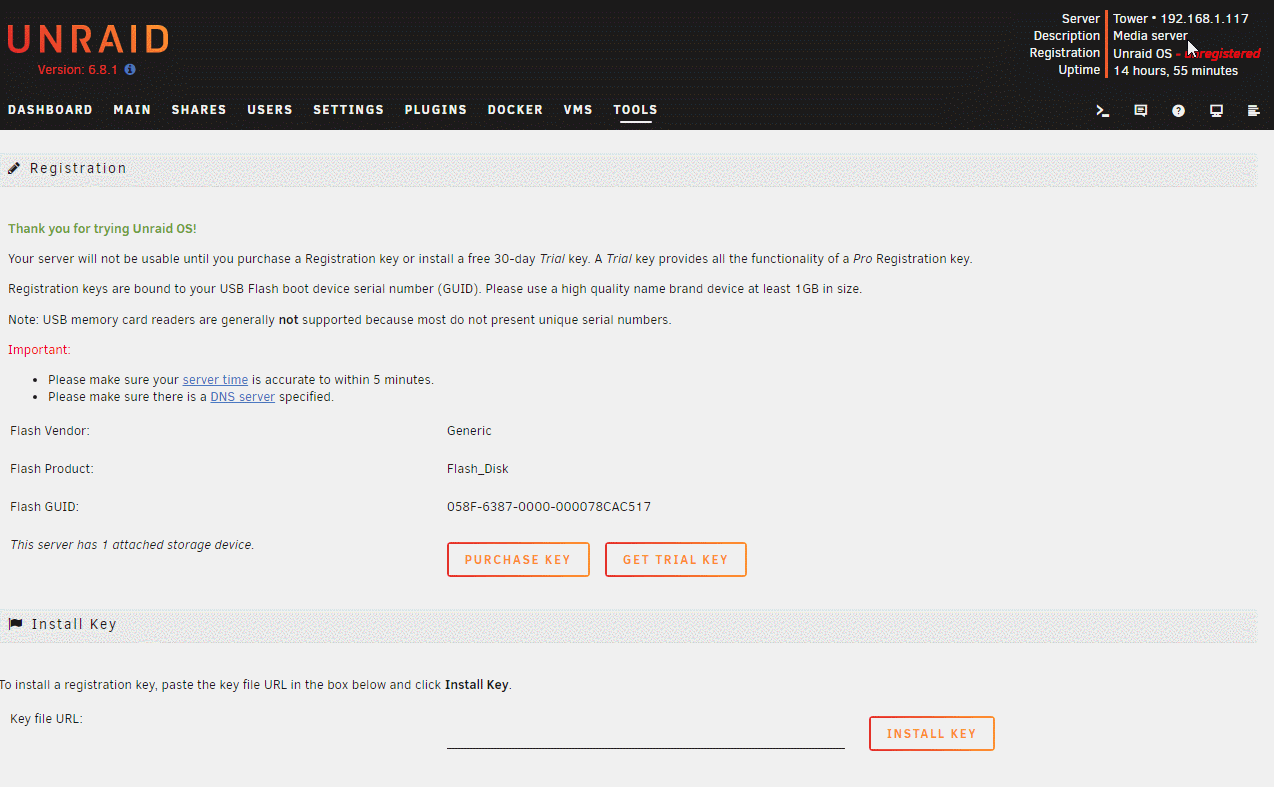
Task: Click the uptime 14 hours, 55 minutes
Action: click(x=1175, y=71)
